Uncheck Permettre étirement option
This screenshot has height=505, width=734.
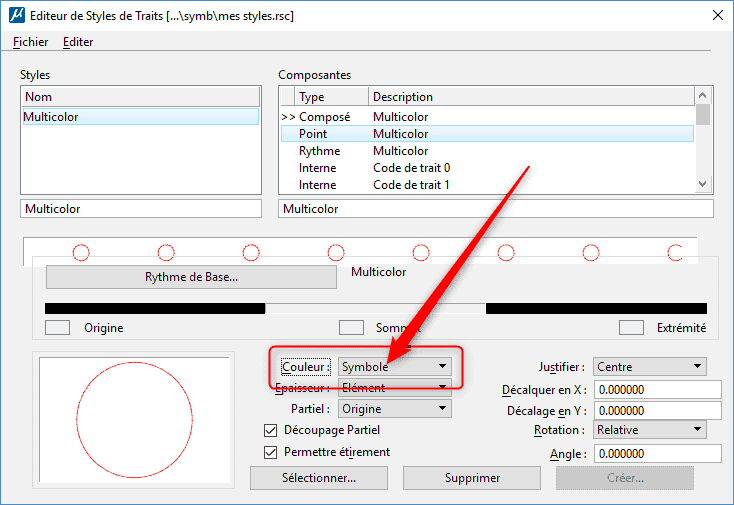click(x=270, y=452)
